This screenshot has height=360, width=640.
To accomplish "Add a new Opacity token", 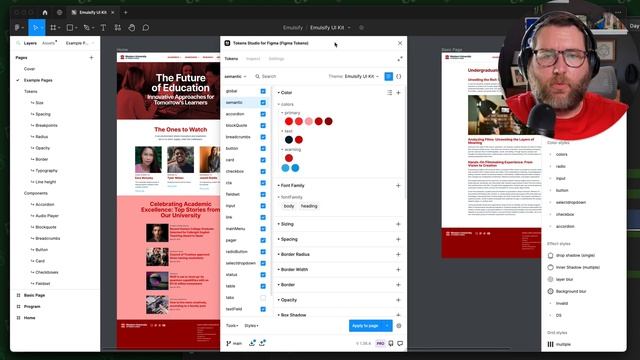I will pos(398,300).
